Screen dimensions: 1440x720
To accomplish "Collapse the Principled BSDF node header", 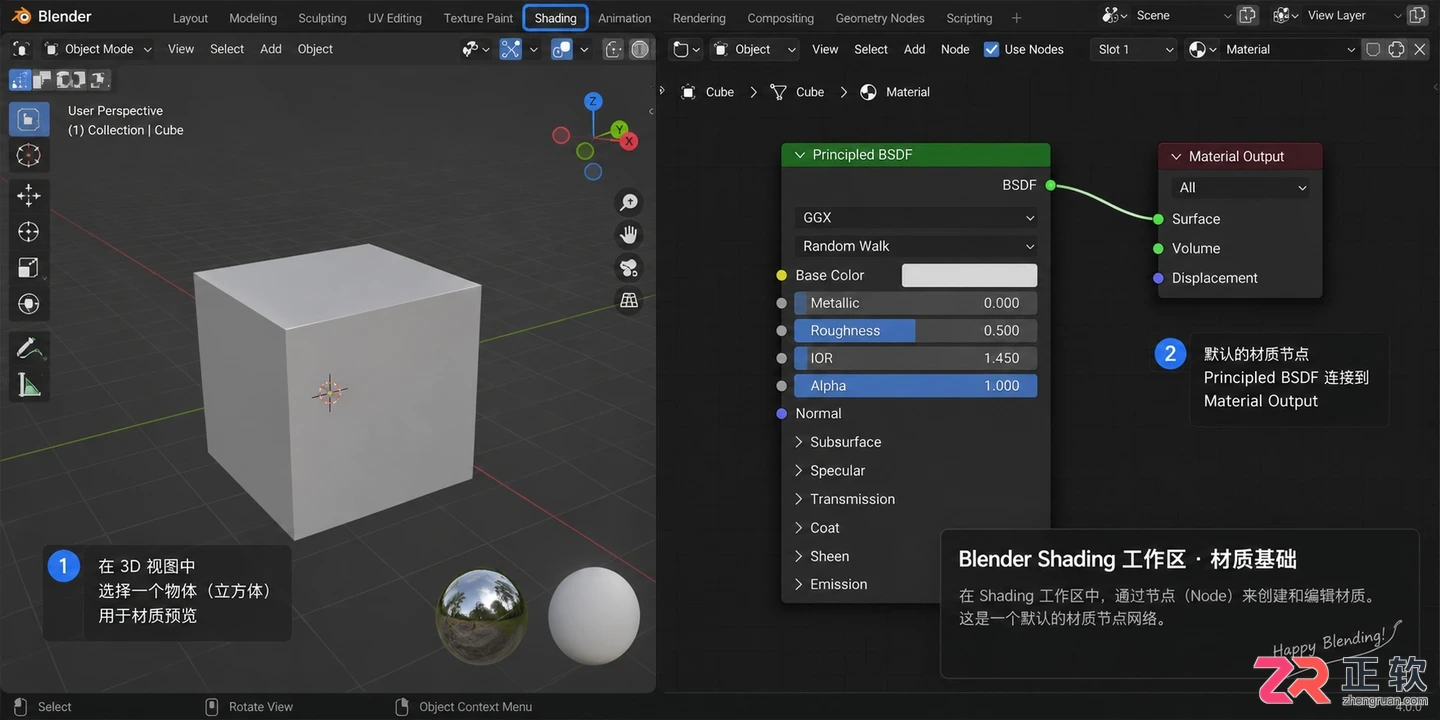I will [x=799, y=155].
